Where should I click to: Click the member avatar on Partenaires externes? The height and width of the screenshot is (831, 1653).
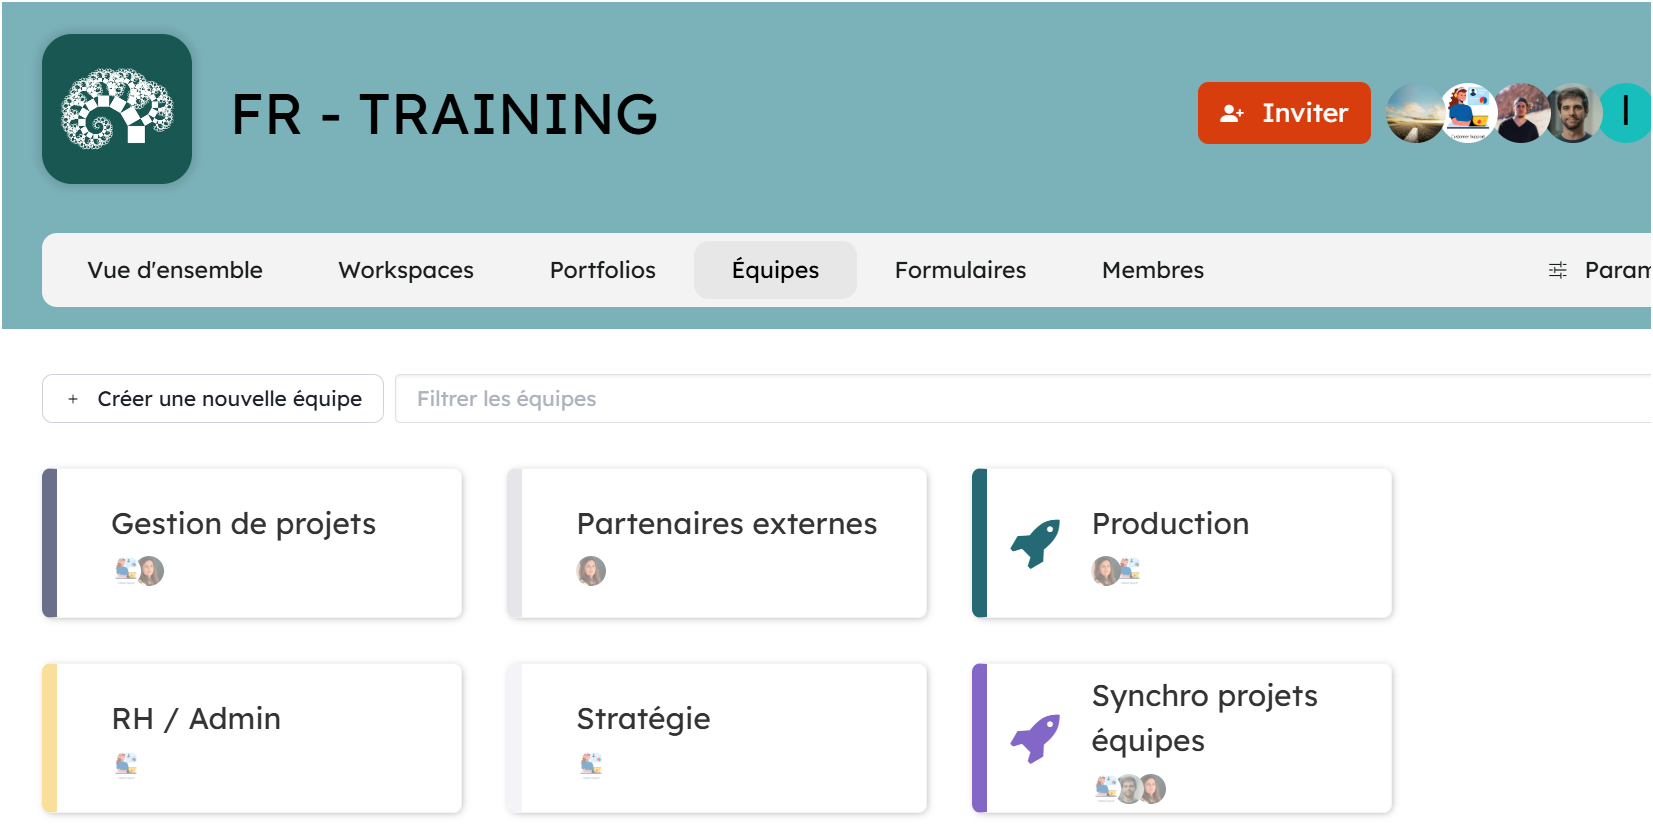tap(591, 571)
